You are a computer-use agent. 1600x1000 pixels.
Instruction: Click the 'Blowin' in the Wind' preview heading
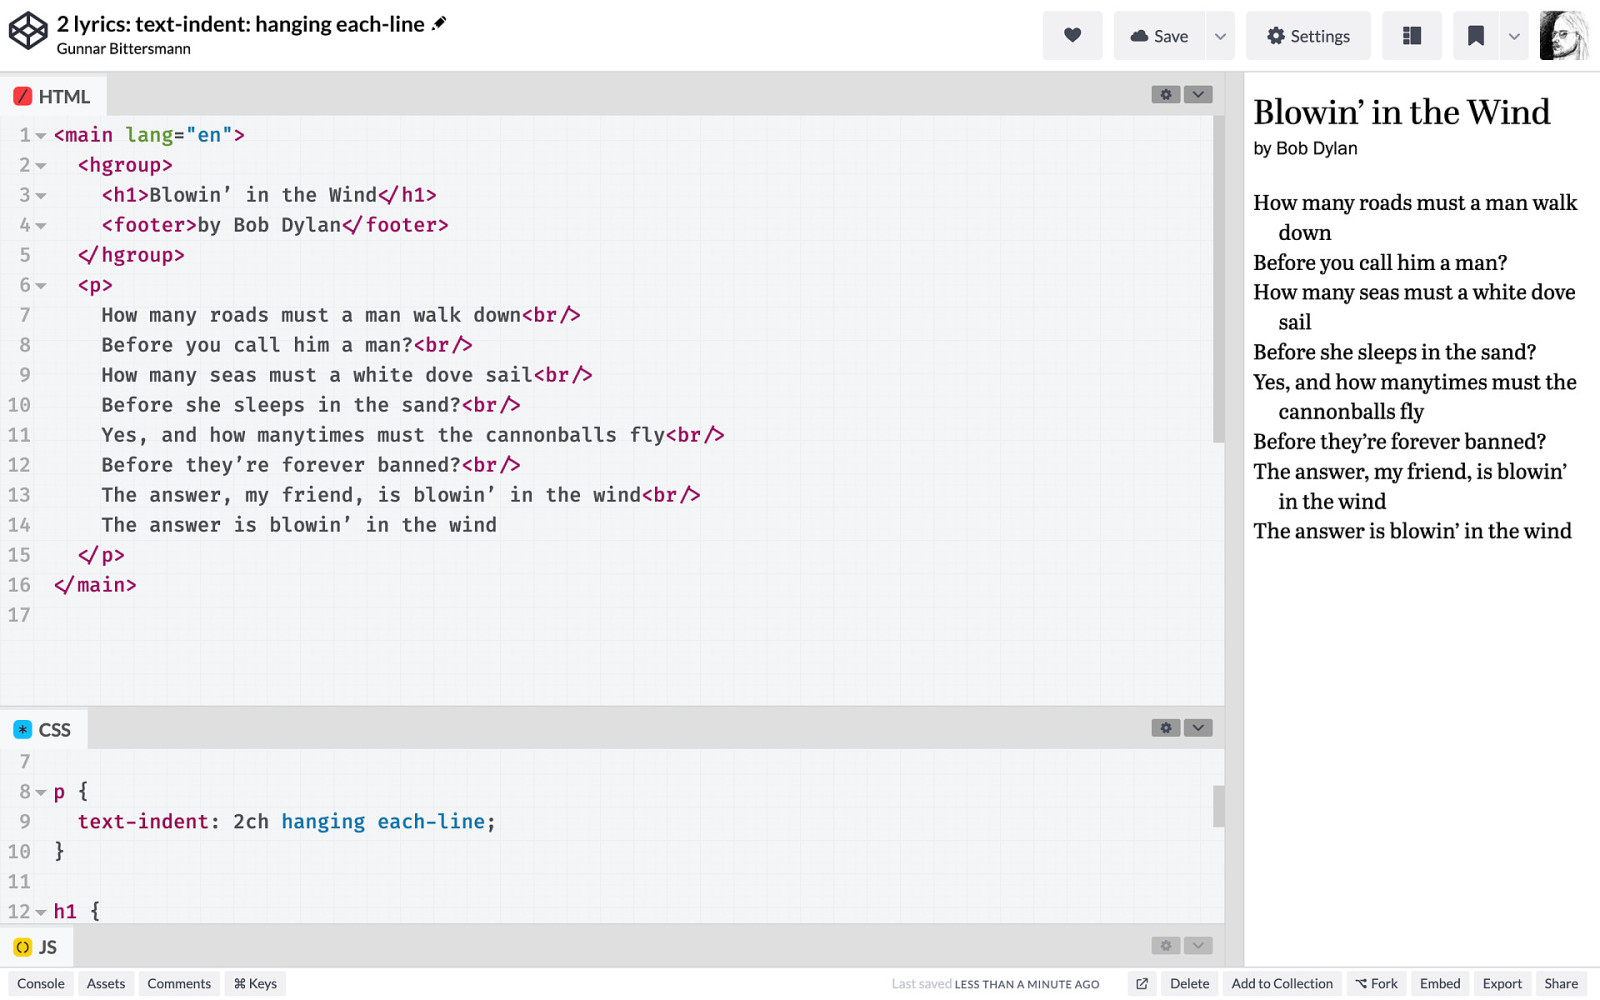(1401, 112)
